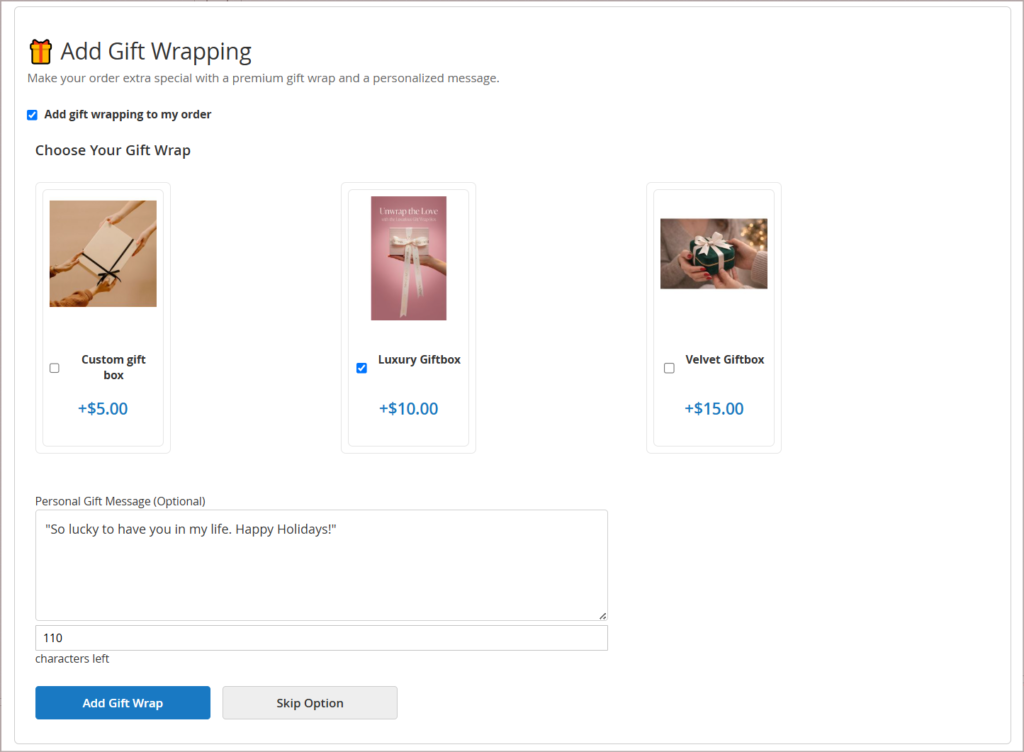Click the Luxury Giftbox label text
Image resolution: width=1024 pixels, height=752 pixels.
click(419, 360)
